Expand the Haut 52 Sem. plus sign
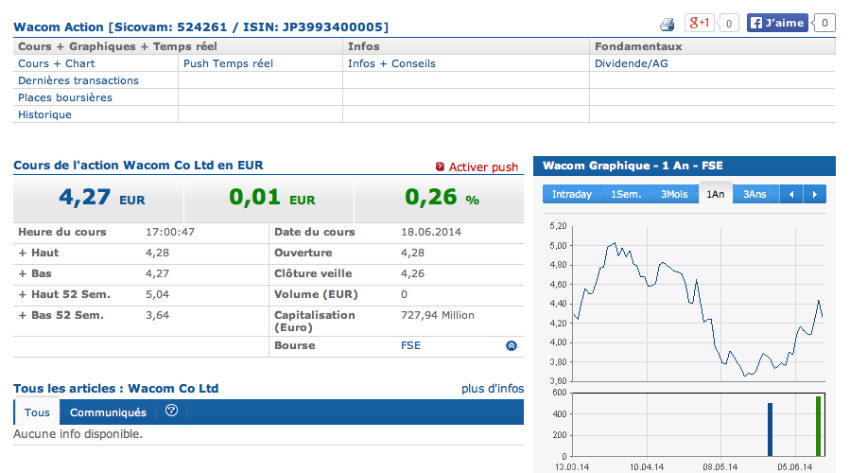Viewport: 850px width, 473px height. coord(22,295)
